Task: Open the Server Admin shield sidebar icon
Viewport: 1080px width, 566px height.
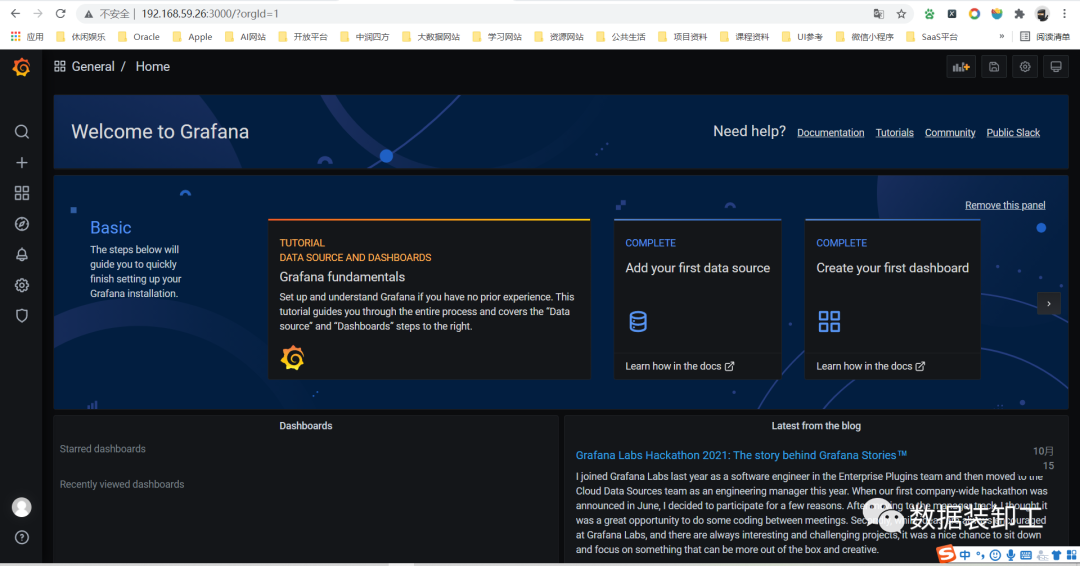Action: [22, 315]
